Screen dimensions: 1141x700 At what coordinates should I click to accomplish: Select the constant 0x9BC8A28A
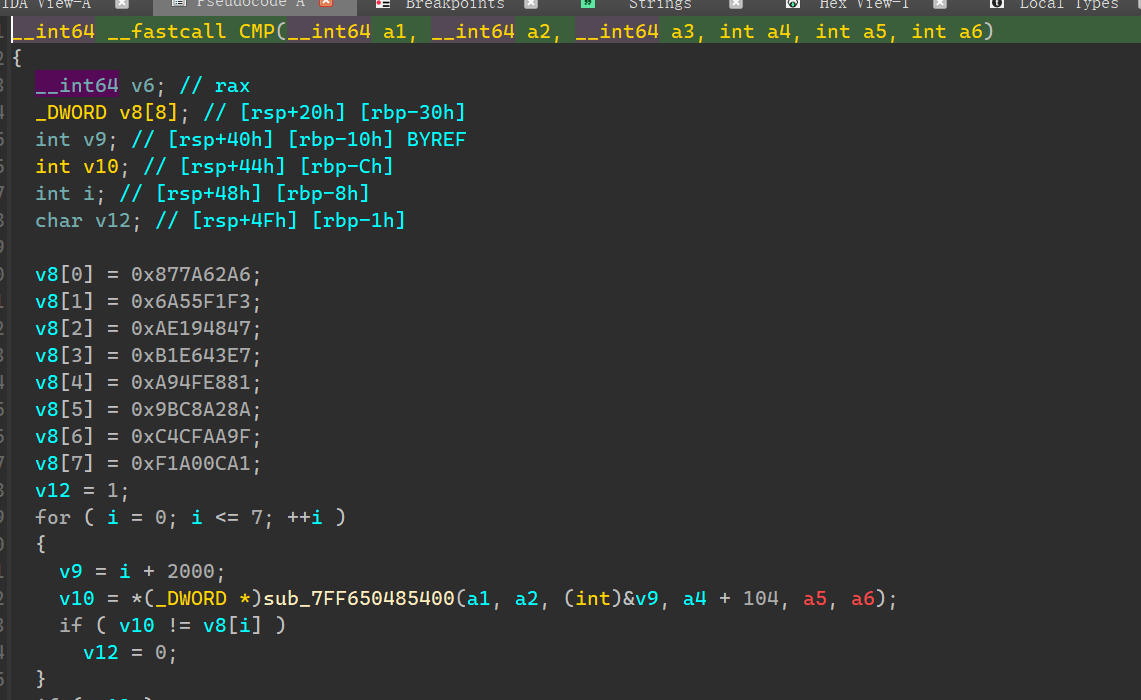(x=191, y=409)
